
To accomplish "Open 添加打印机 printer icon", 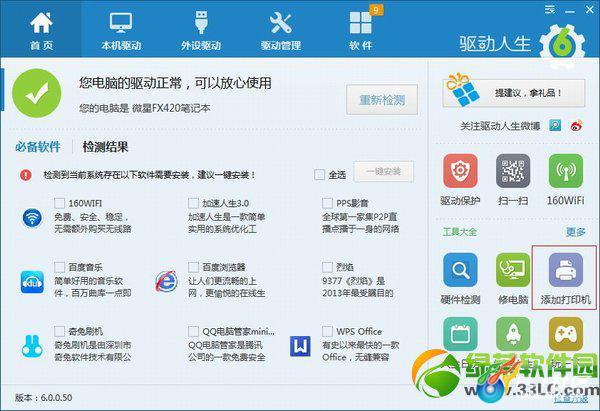I will [566, 270].
